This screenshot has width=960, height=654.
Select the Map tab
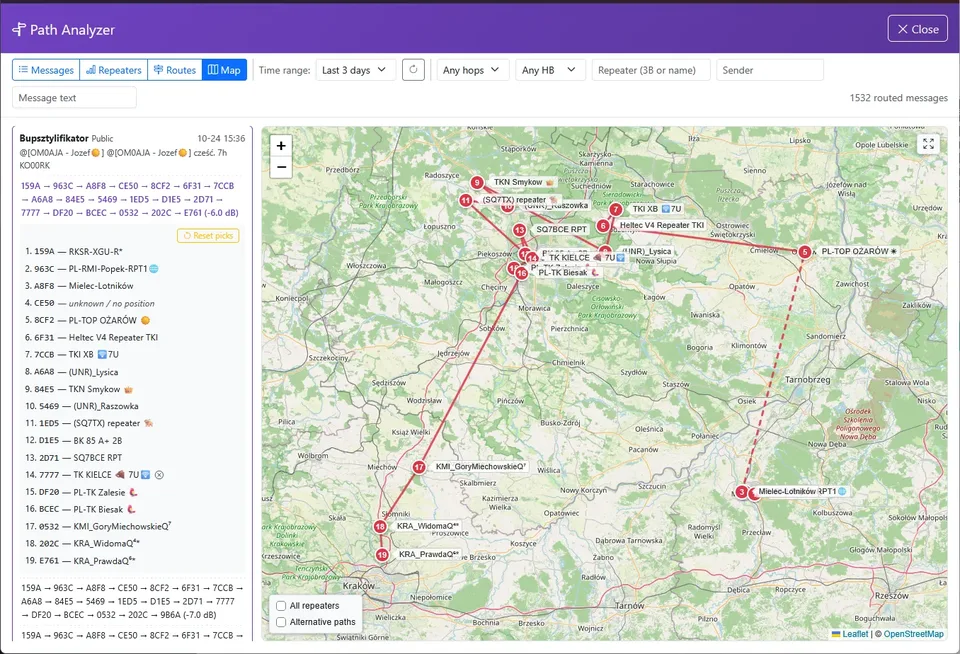pyautogui.click(x=224, y=70)
